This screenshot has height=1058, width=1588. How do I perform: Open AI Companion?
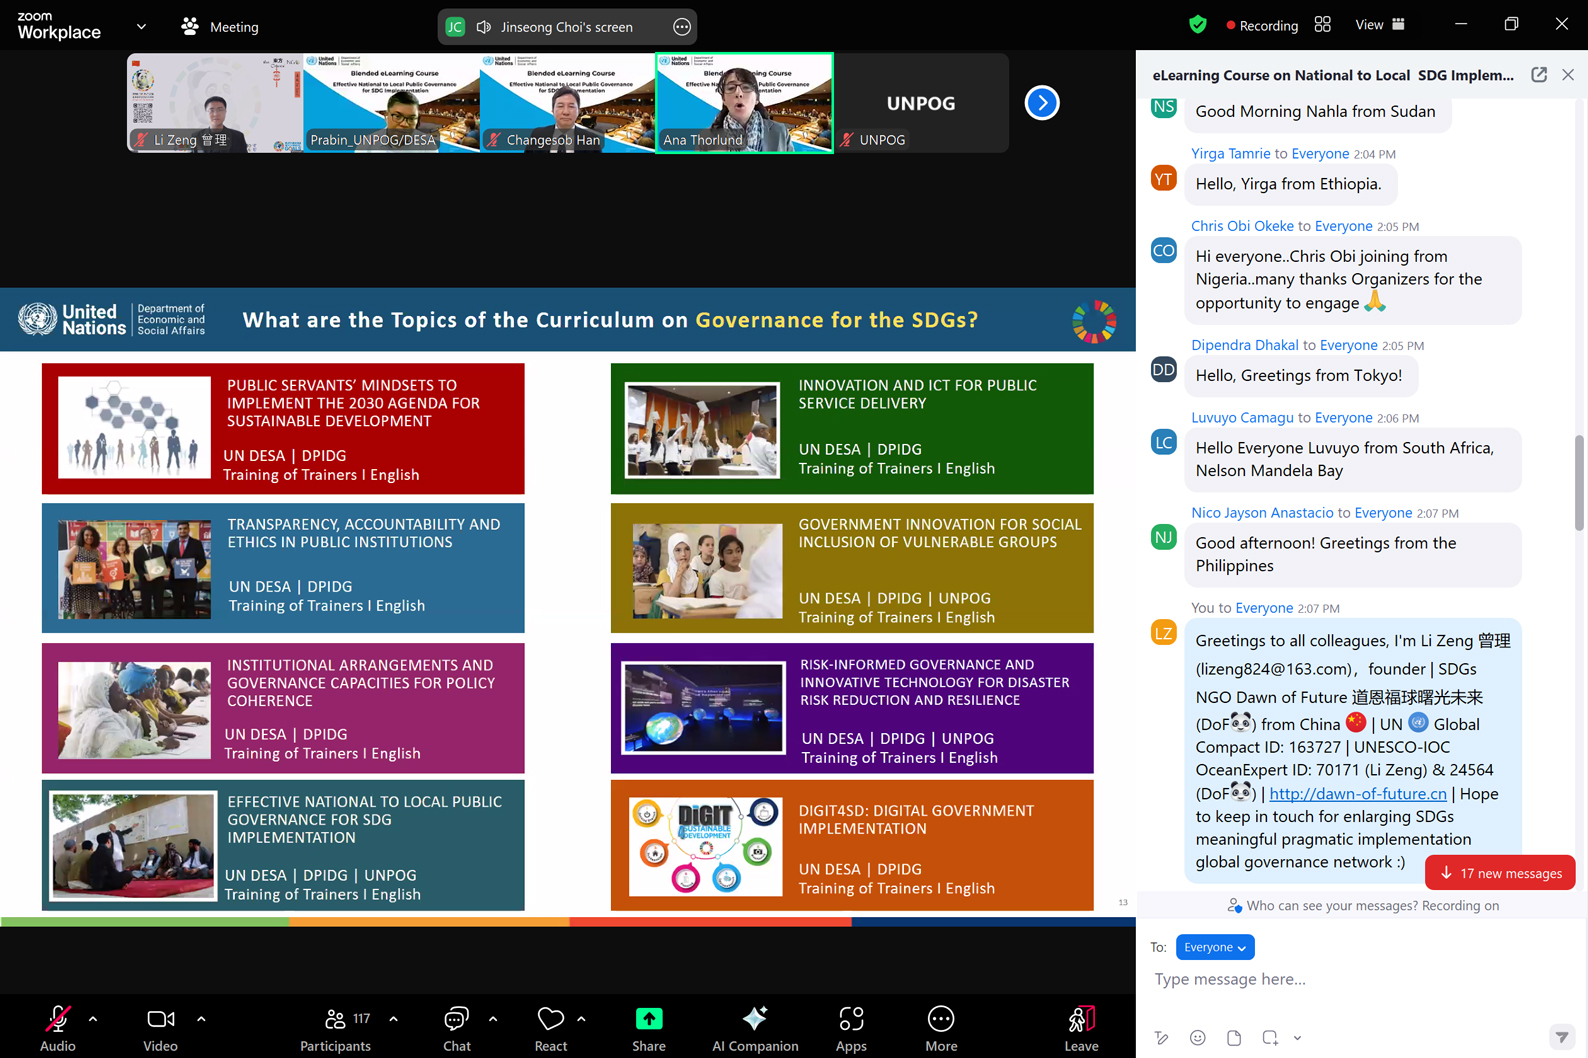click(x=755, y=1028)
